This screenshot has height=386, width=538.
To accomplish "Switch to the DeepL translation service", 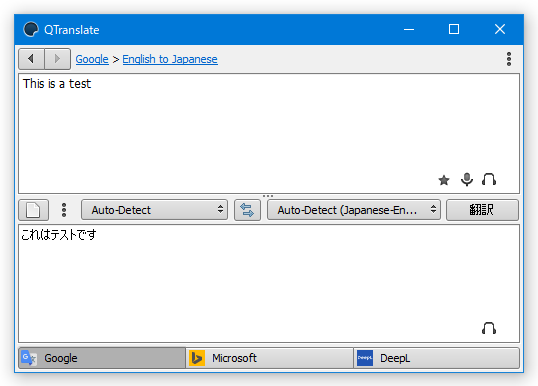I will [x=436, y=358].
